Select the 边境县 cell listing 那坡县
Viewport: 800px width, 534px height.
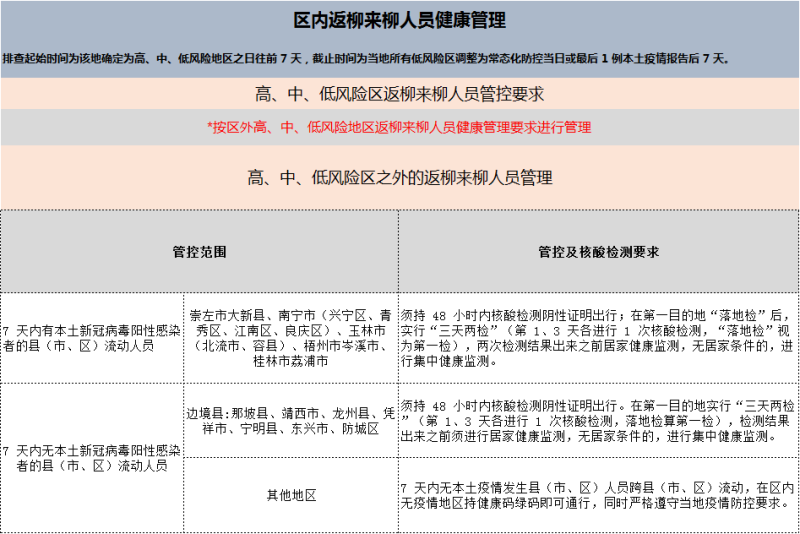tap(291, 420)
